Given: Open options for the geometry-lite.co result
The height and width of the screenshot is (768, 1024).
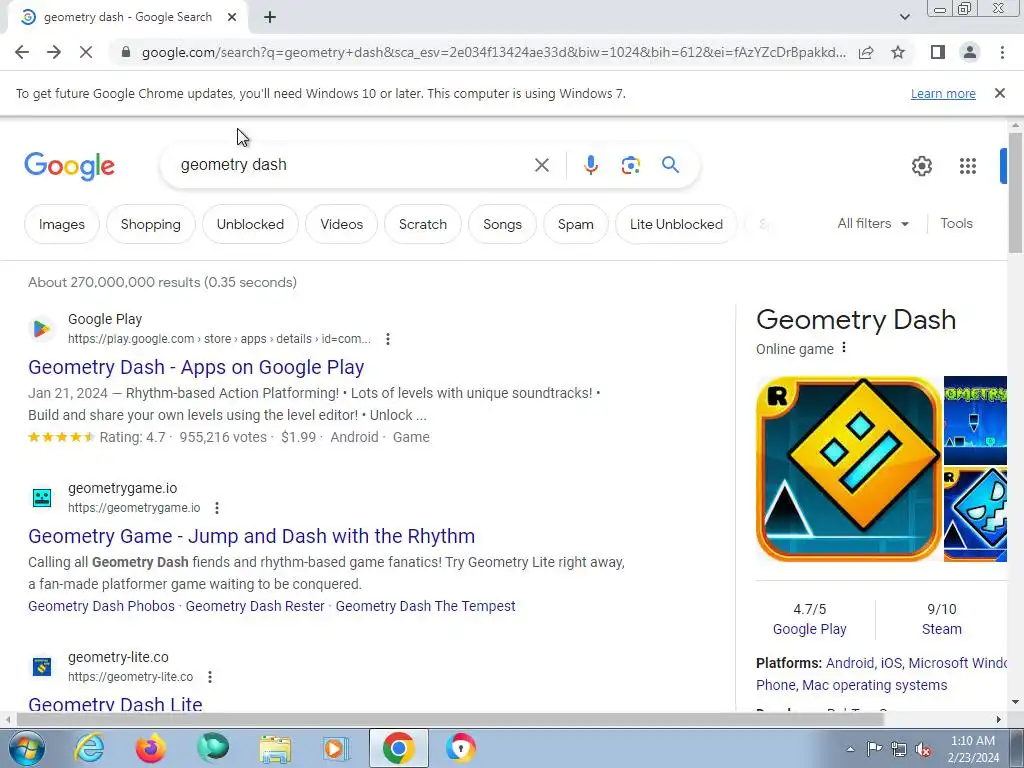Looking at the screenshot, I should pyautogui.click(x=210, y=677).
